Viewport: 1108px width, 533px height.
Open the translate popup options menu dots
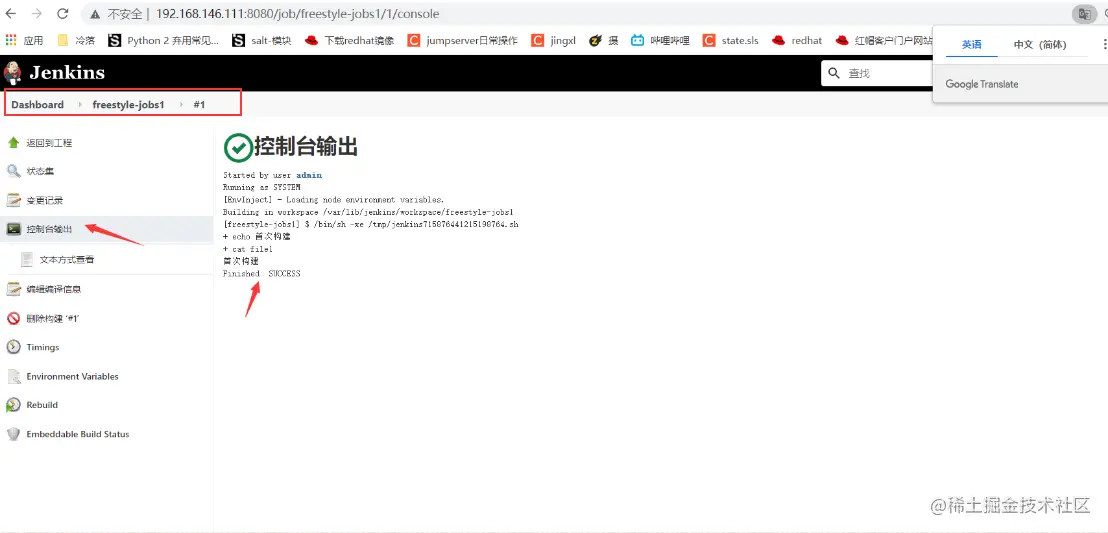click(x=1104, y=44)
